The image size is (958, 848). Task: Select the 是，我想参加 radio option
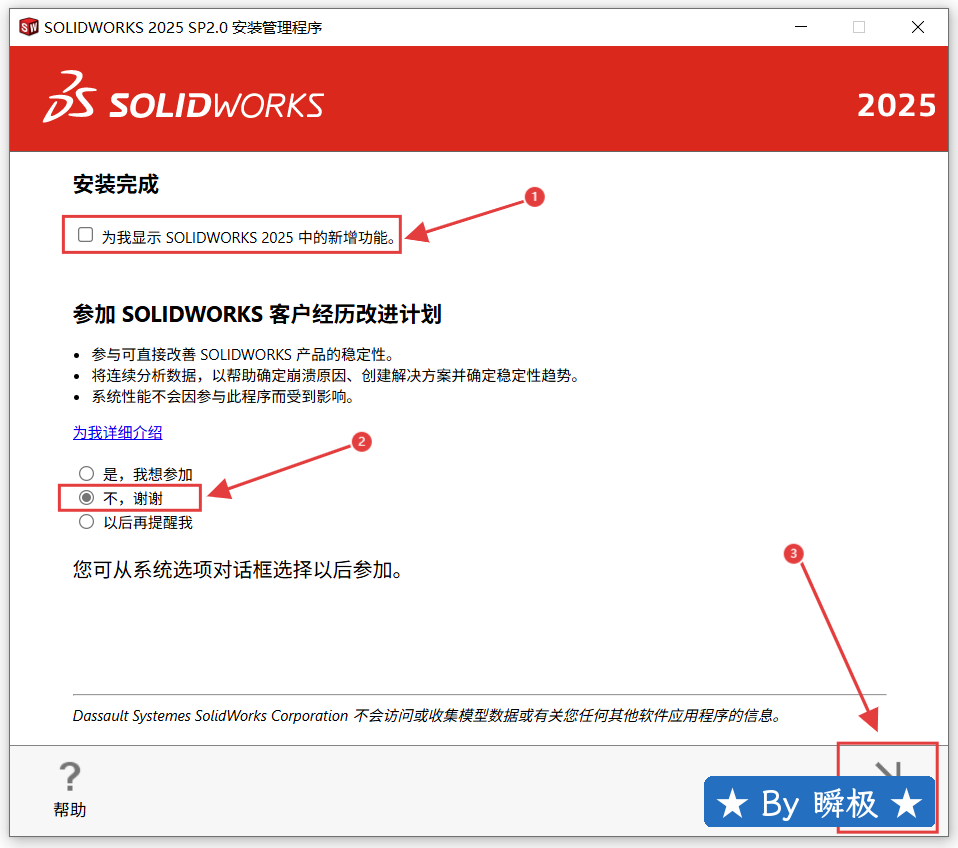pyautogui.click(x=87, y=474)
